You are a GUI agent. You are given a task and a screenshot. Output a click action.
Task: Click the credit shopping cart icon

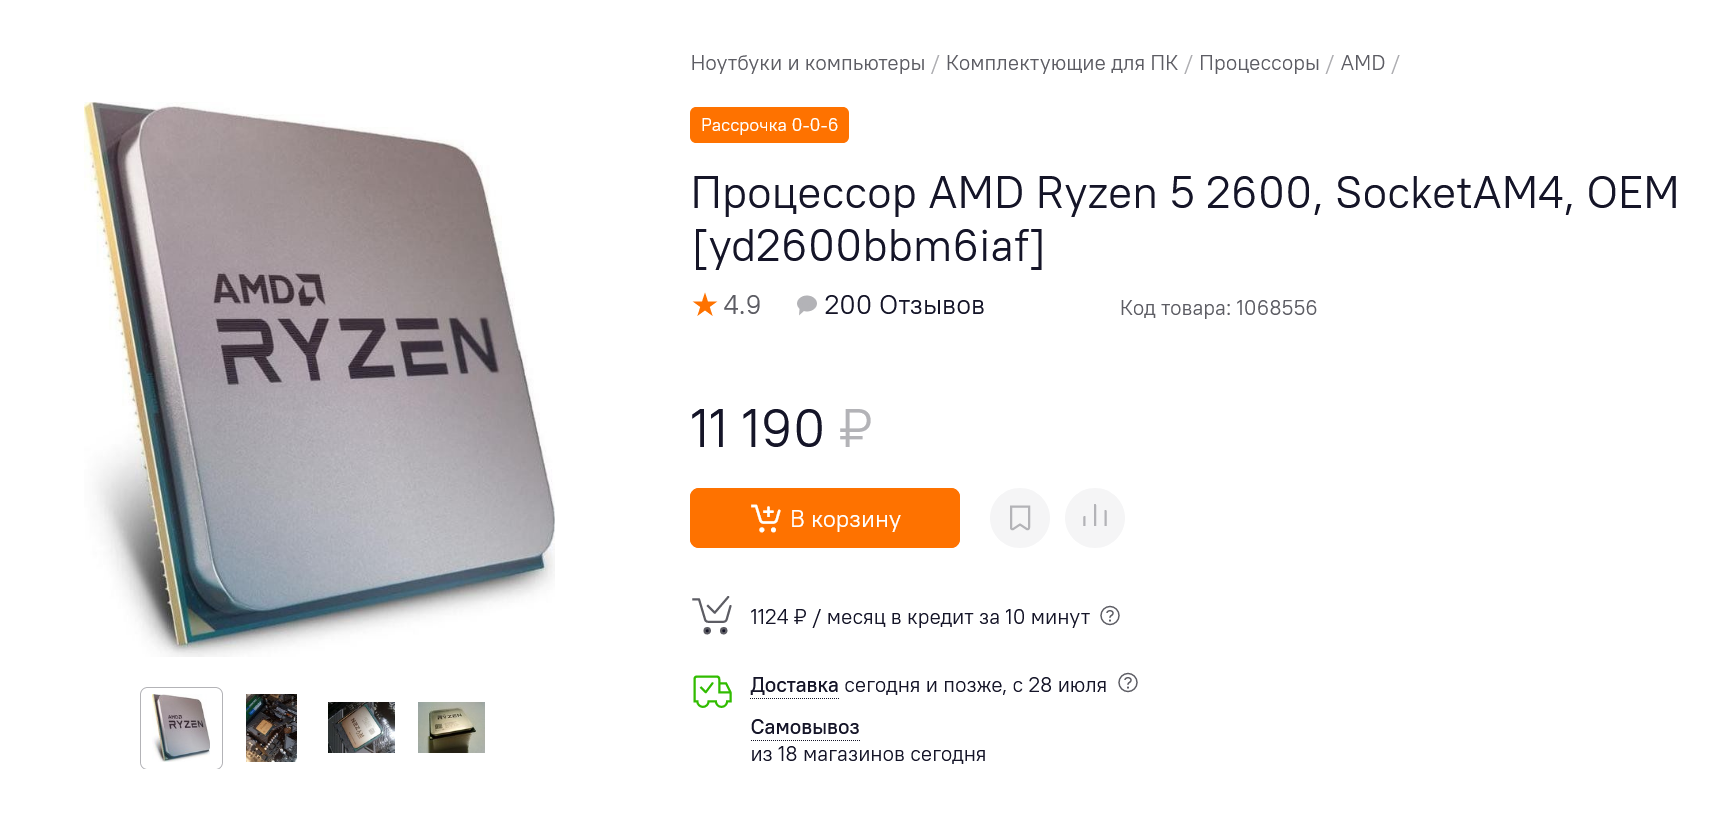[712, 615]
